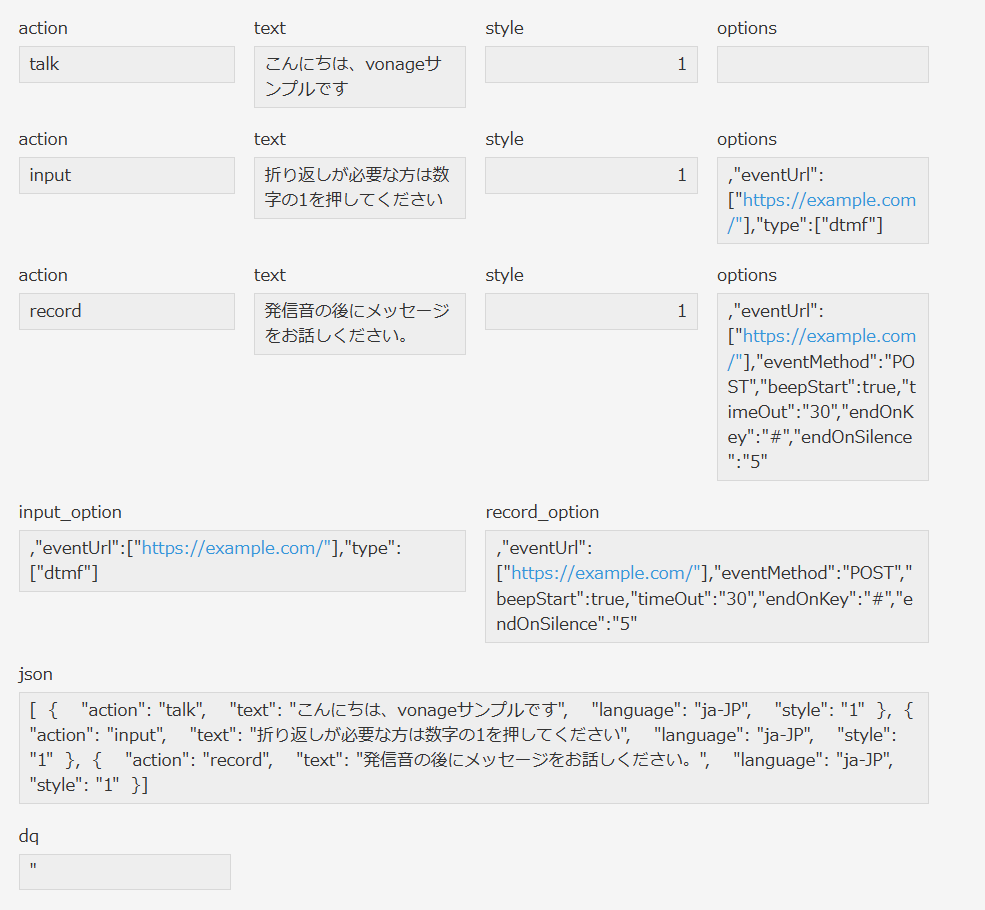Click the empty options field on the talk row
Viewport: 985px width, 910px height.
point(822,64)
